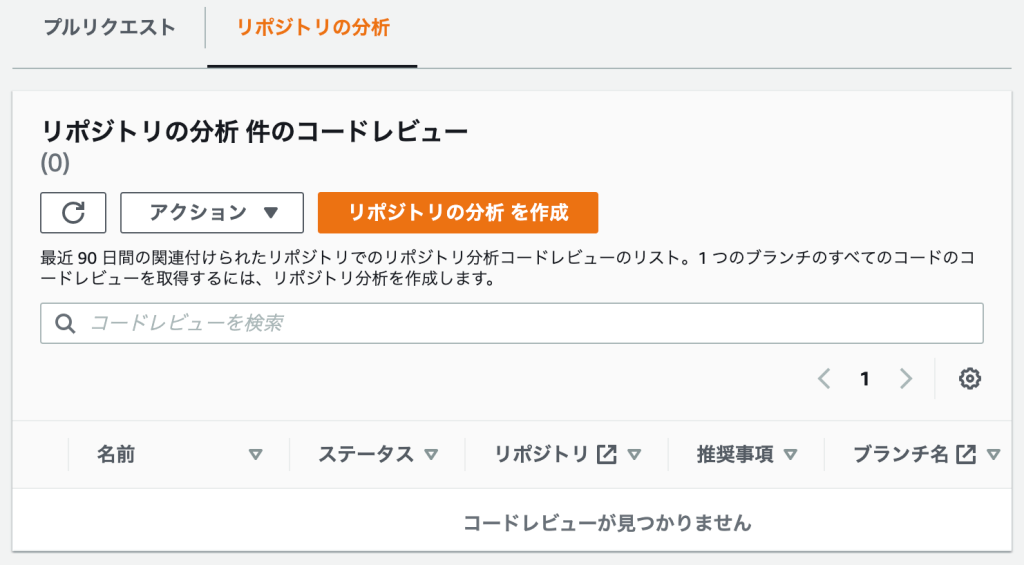Go to previous page with left chevron
The height and width of the screenshot is (565, 1024).
824,379
